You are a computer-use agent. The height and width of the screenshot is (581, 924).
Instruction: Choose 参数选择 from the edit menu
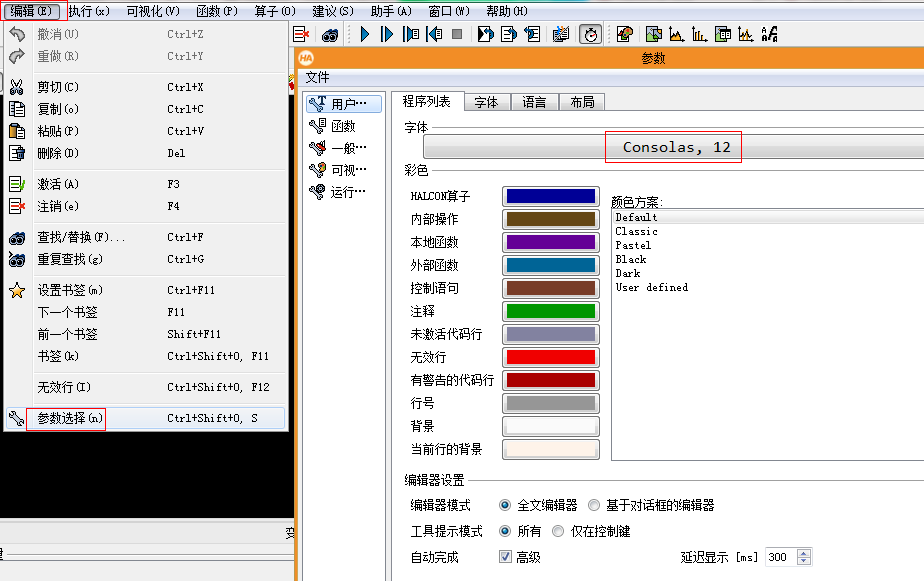[x=145, y=418]
